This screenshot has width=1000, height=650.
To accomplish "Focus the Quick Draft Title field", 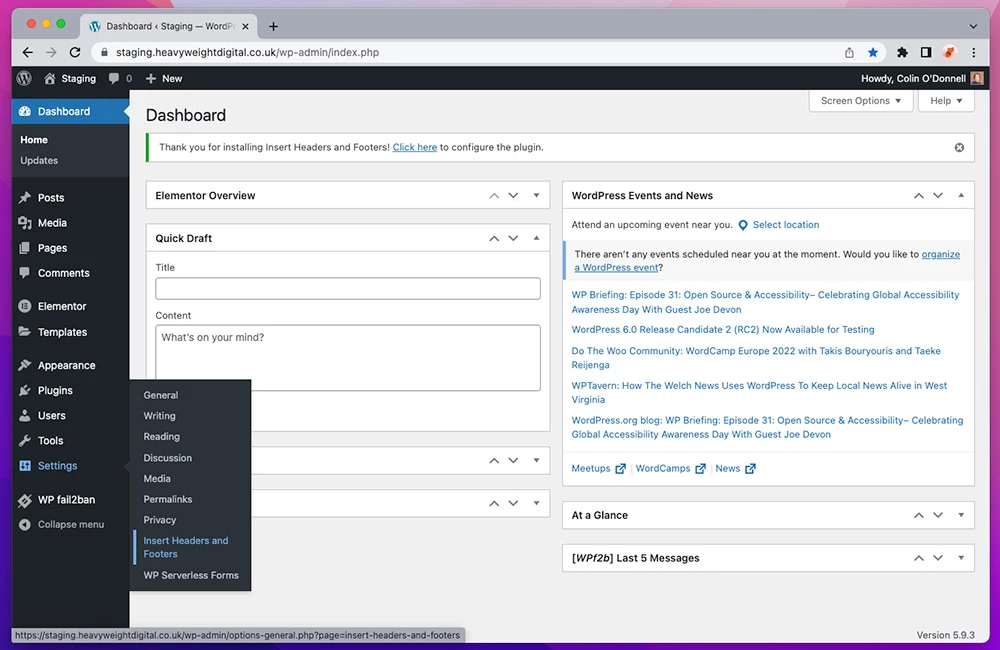I will click(347, 289).
